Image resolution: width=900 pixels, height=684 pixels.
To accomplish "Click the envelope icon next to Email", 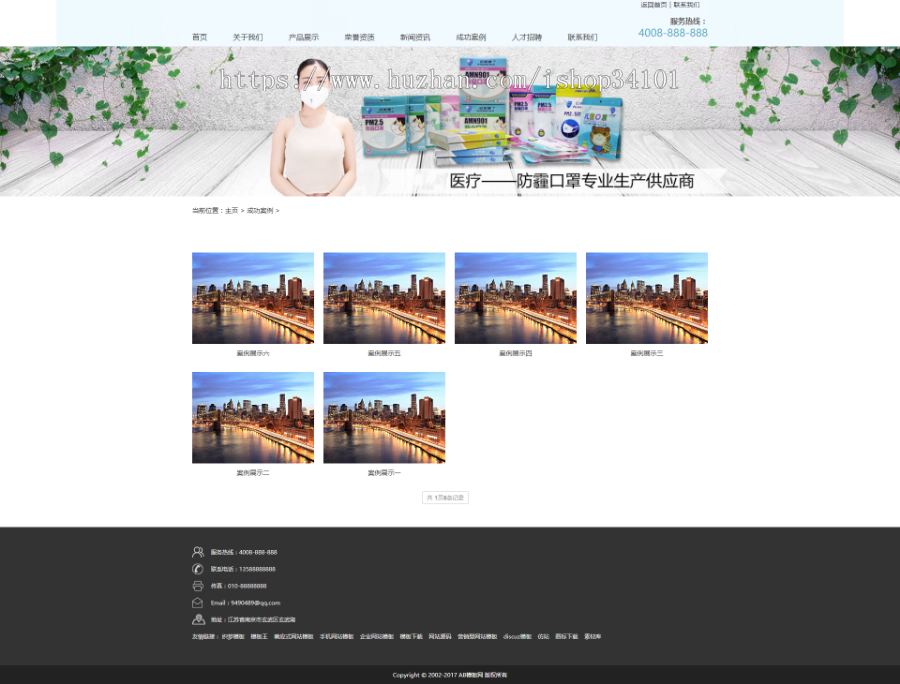I will [x=197, y=603].
